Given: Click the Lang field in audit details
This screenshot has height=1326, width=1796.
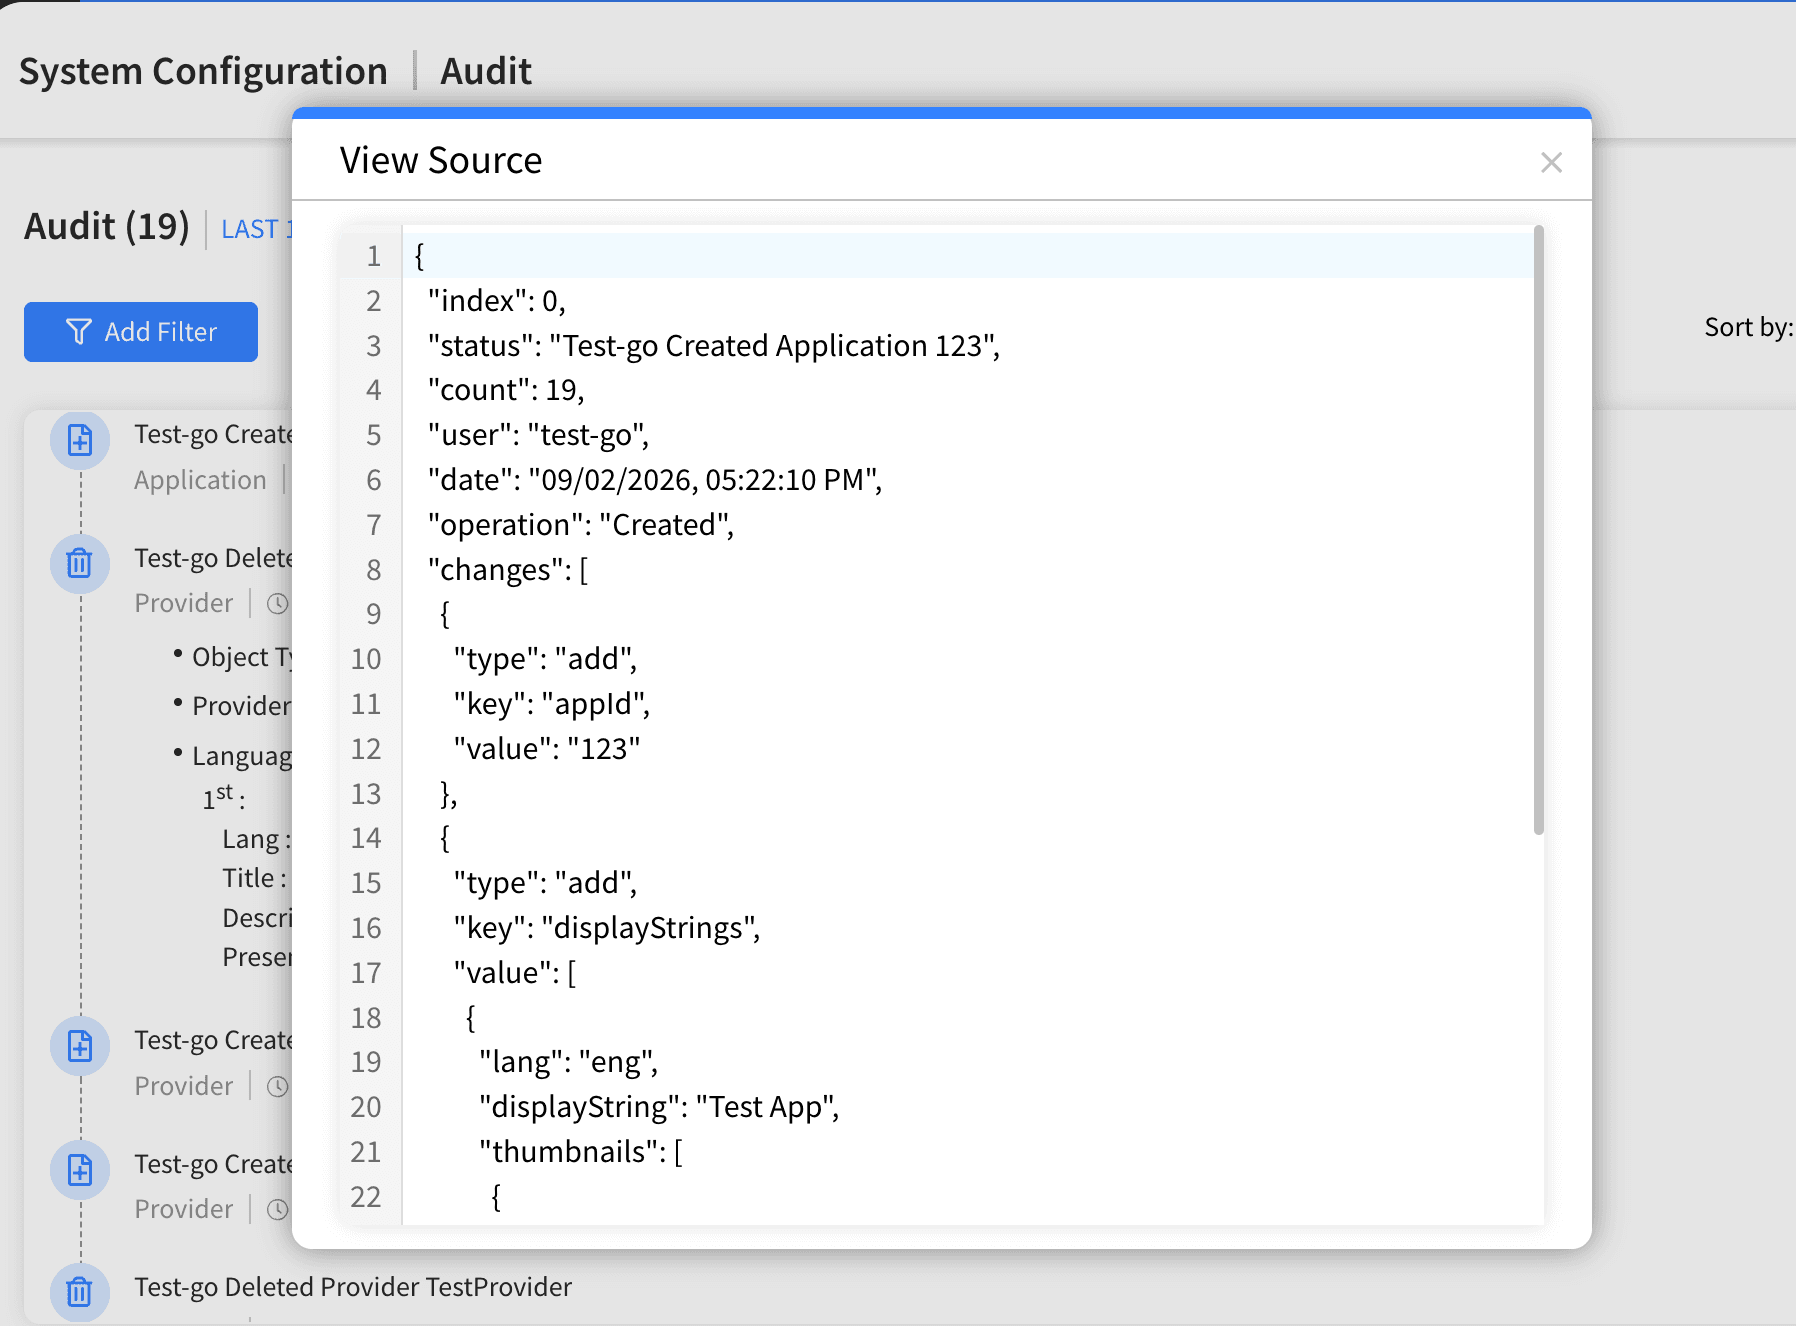Looking at the screenshot, I should point(256,839).
